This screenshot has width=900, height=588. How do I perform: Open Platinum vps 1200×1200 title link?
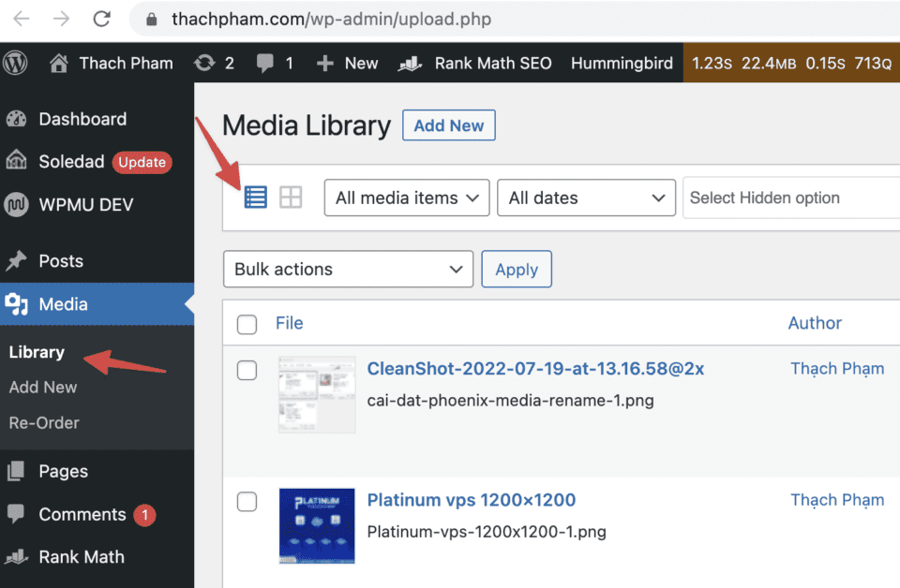(471, 500)
